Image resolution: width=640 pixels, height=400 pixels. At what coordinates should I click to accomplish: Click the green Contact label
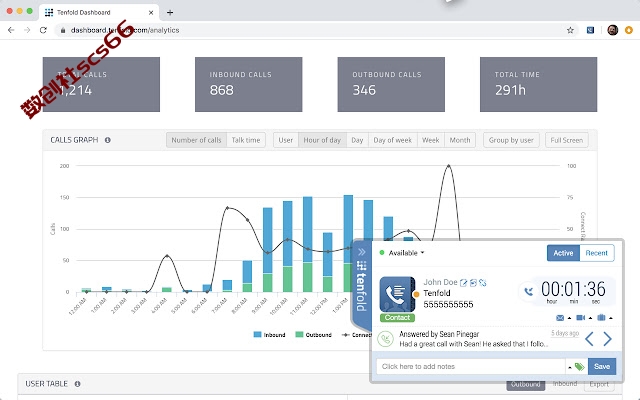[x=397, y=318]
